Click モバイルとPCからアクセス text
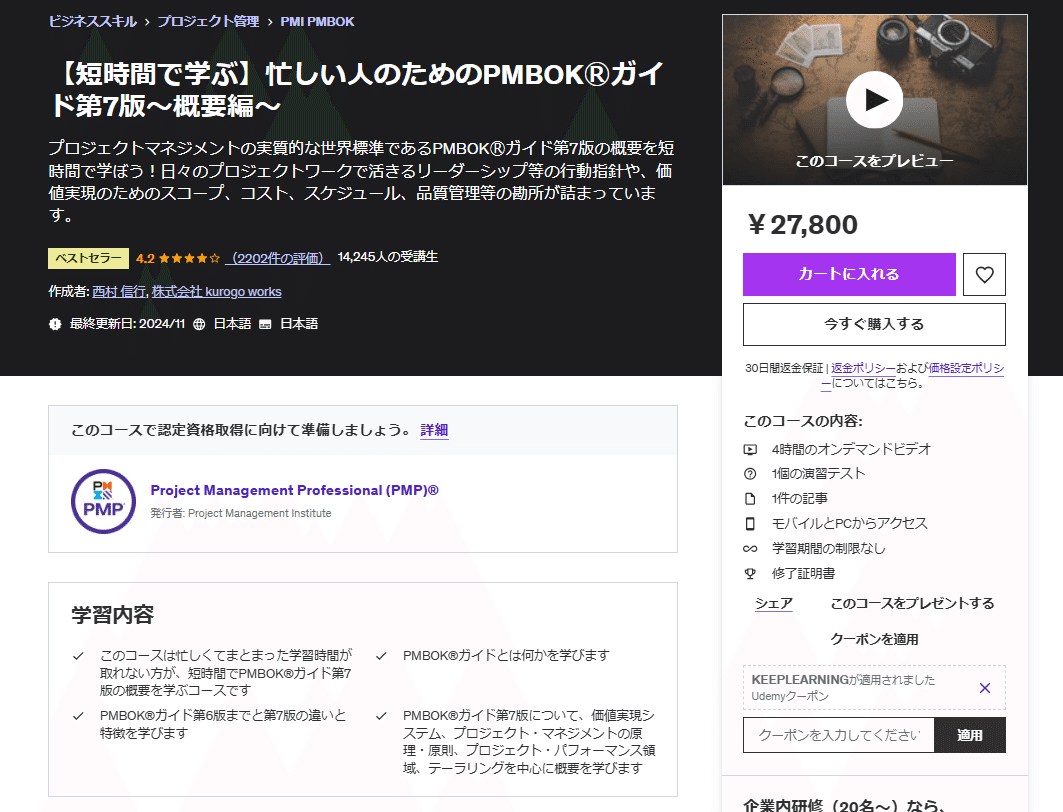The image size is (1063, 812). tap(849, 524)
